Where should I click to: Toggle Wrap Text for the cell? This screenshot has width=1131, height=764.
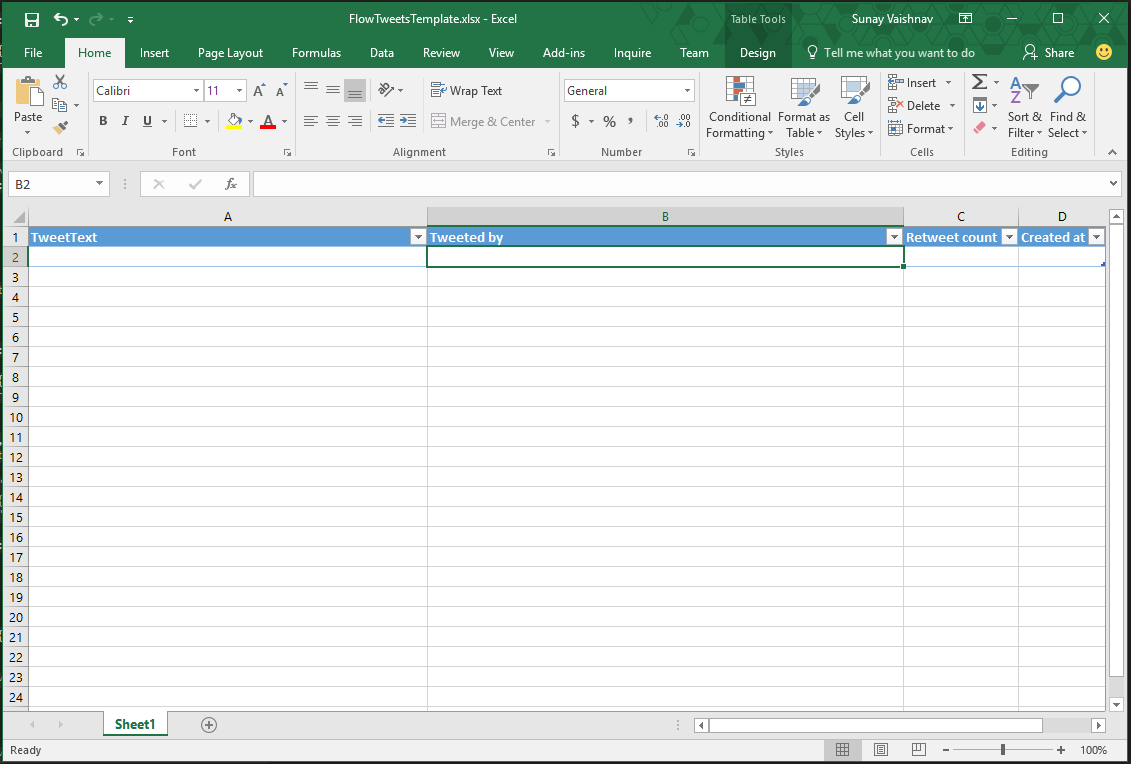[x=467, y=90]
